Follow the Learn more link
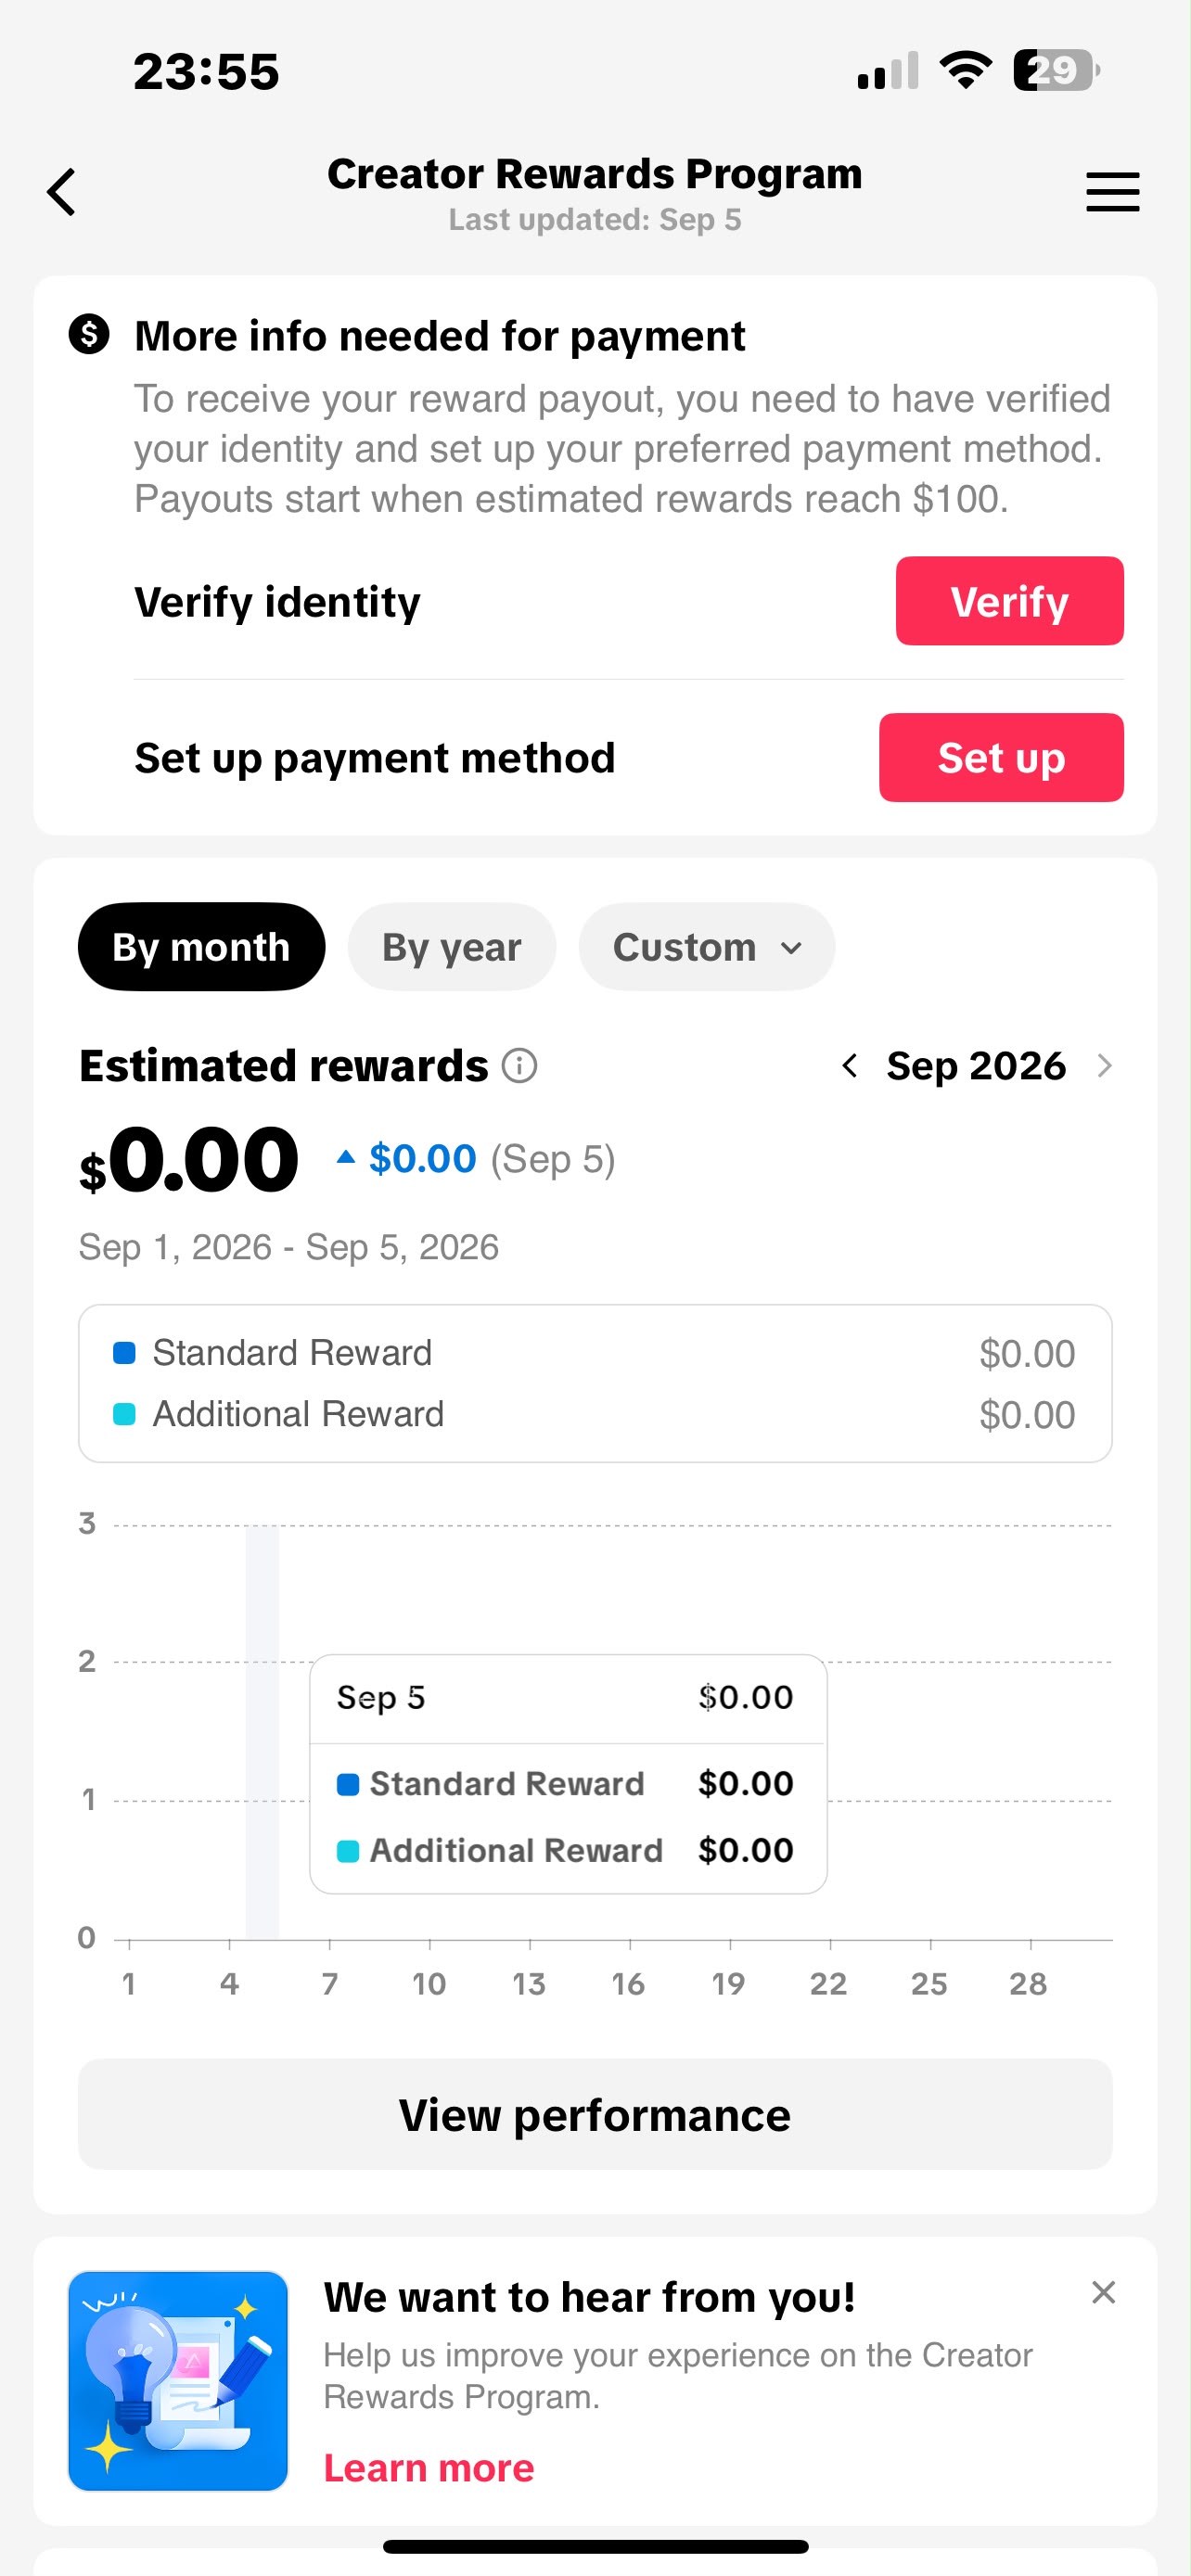Viewport: 1191px width, 2576px height. pos(429,2468)
